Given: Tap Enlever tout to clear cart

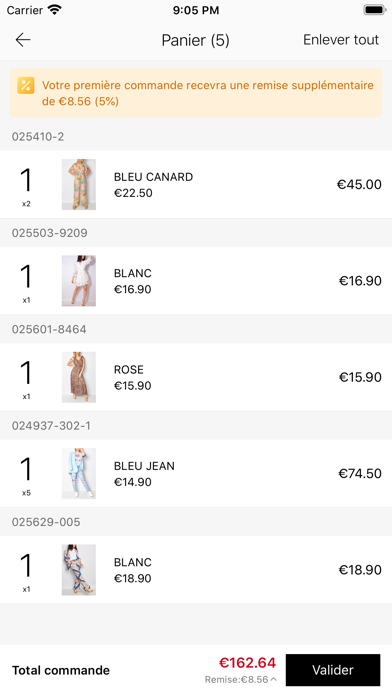Looking at the screenshot, I should pyautogui.click(x=341, y=40).
